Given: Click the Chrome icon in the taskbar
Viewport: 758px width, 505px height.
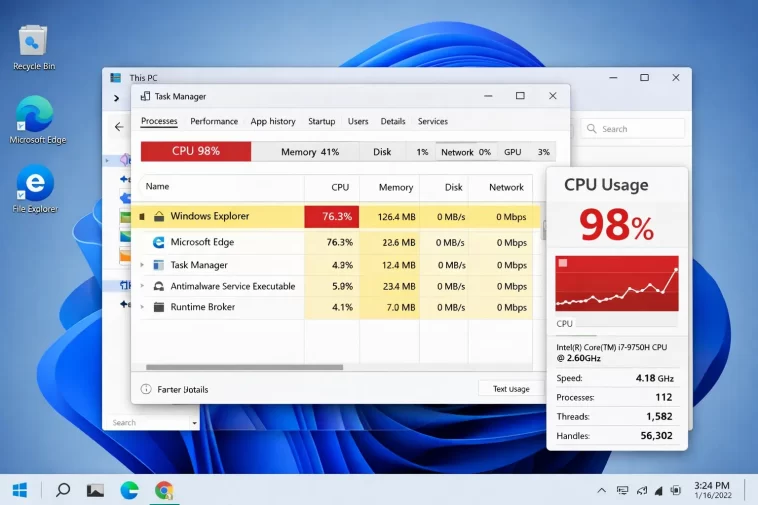Looking at the screenshot, I should tap(164, 490).
